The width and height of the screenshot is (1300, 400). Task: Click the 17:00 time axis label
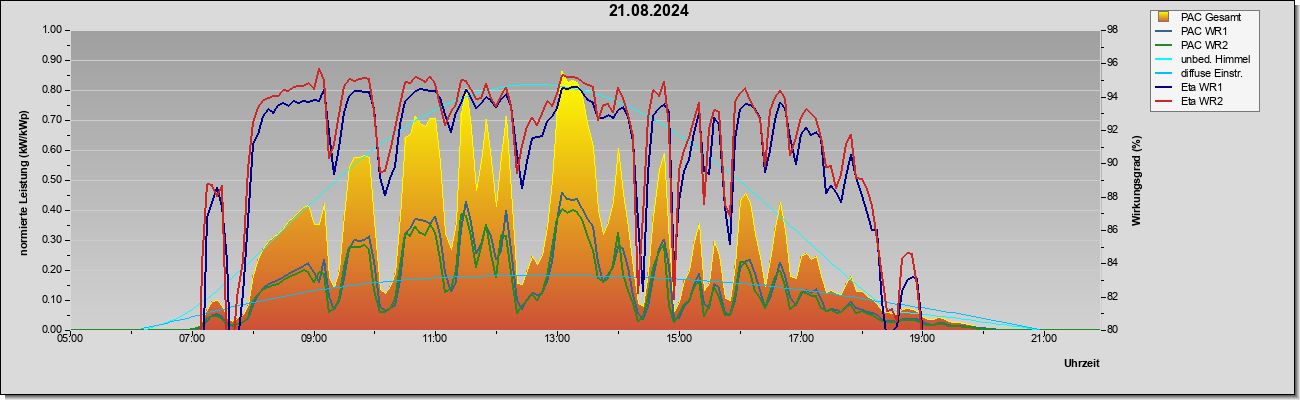coord(799,339)
